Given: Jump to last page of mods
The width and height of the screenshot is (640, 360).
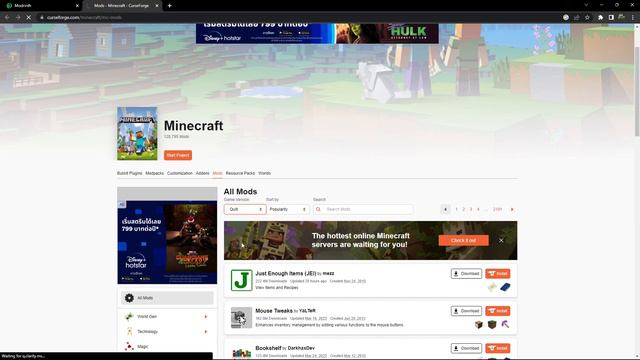Looking at the screenshot, I should (498, 209).
